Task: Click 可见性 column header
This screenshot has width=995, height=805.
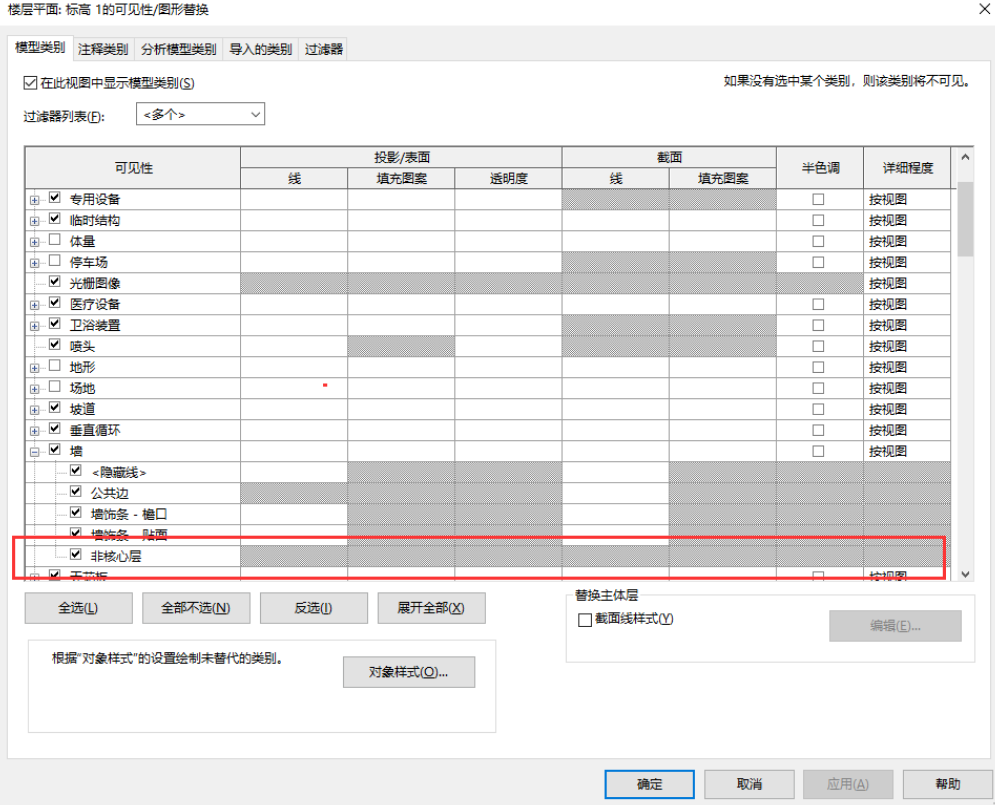Action: [x=133, y=168]
